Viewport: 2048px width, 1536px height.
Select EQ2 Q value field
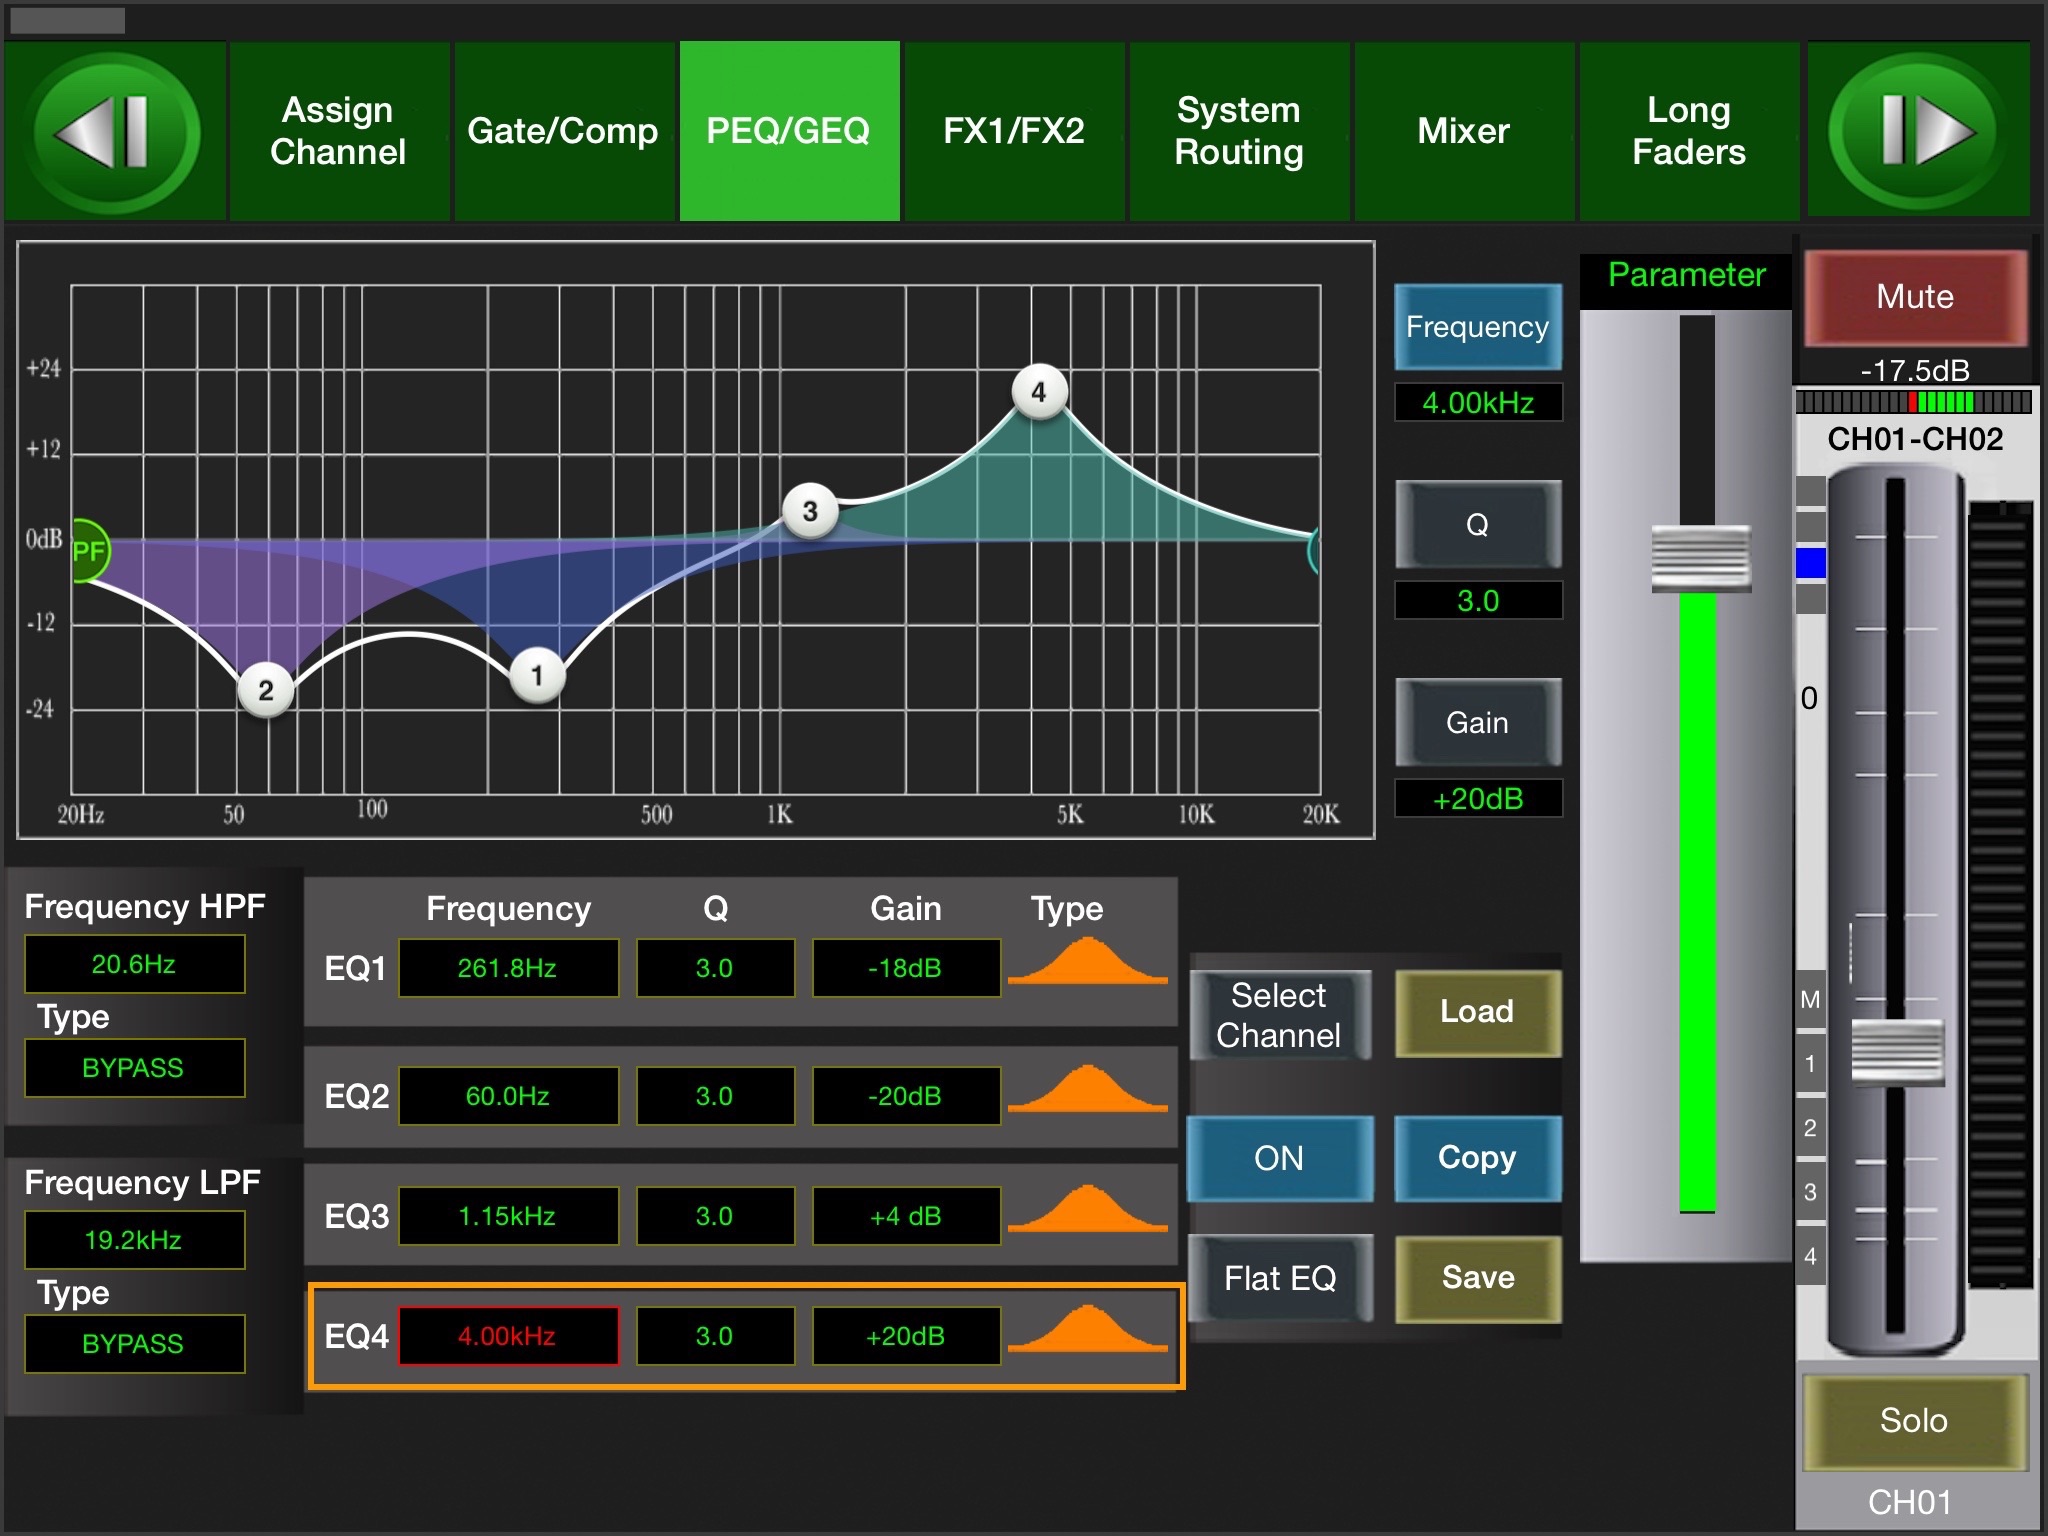715,1096
